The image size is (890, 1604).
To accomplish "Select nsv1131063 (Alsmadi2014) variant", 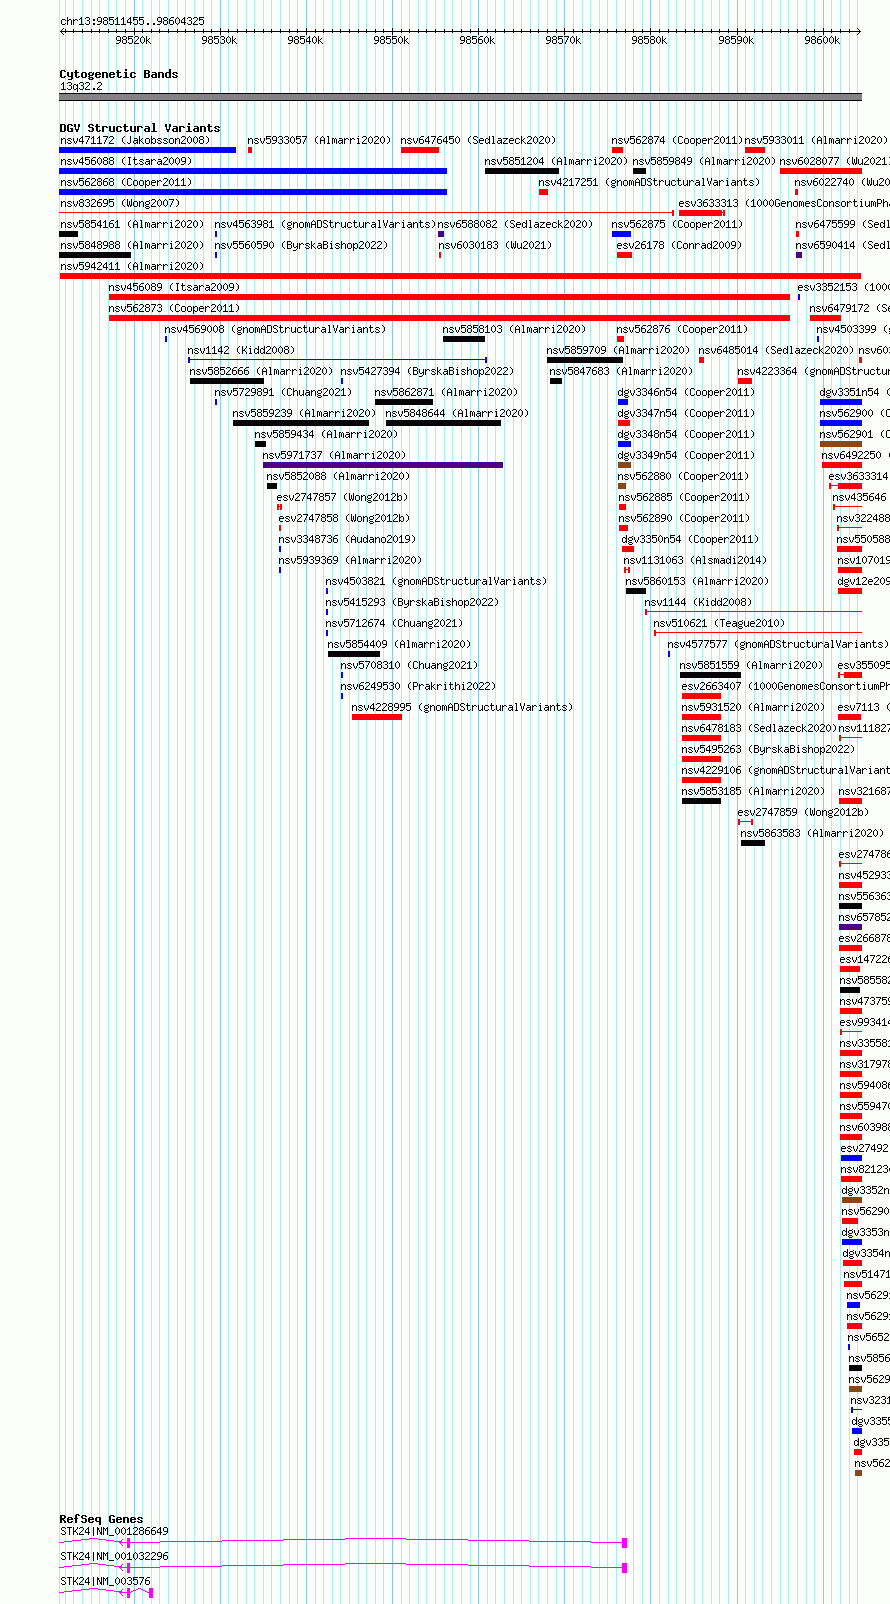I will 695,560.
